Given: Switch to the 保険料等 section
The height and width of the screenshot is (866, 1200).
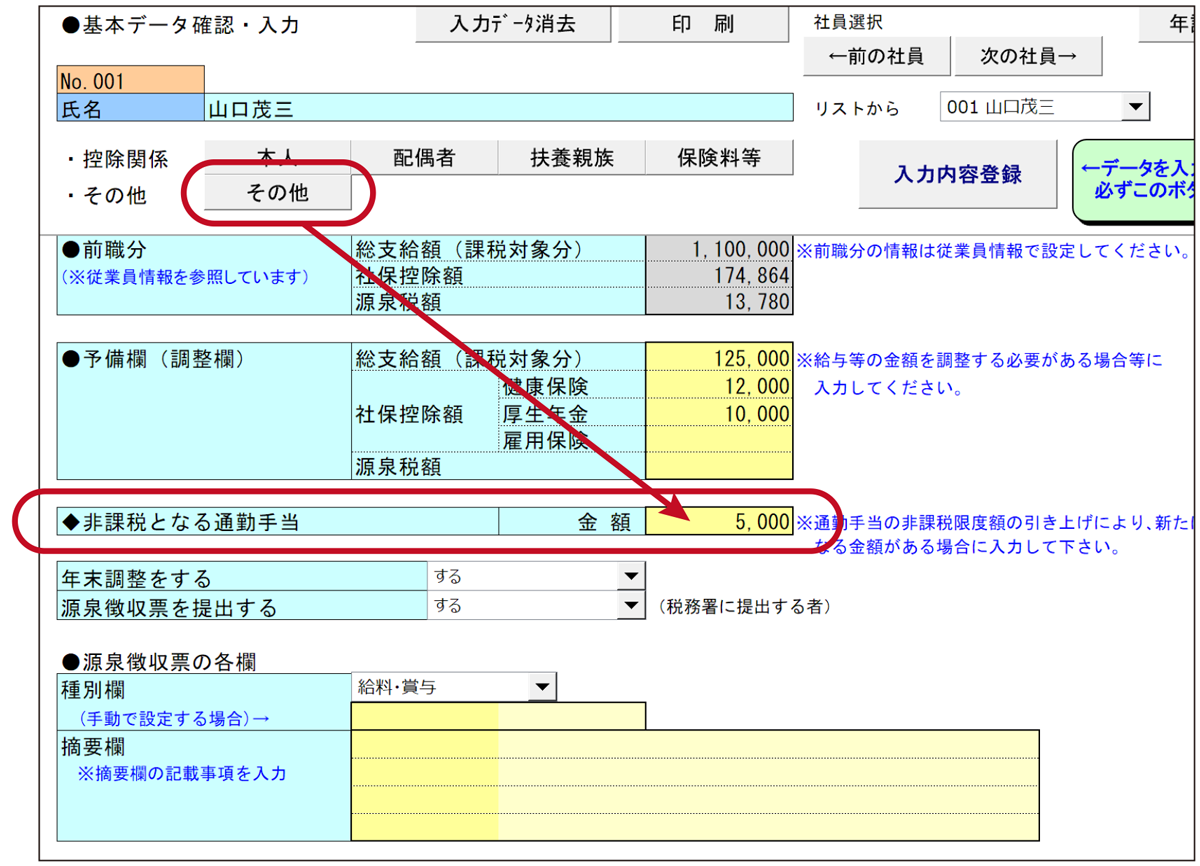Looking at the screenshot, I should point(719,157).
